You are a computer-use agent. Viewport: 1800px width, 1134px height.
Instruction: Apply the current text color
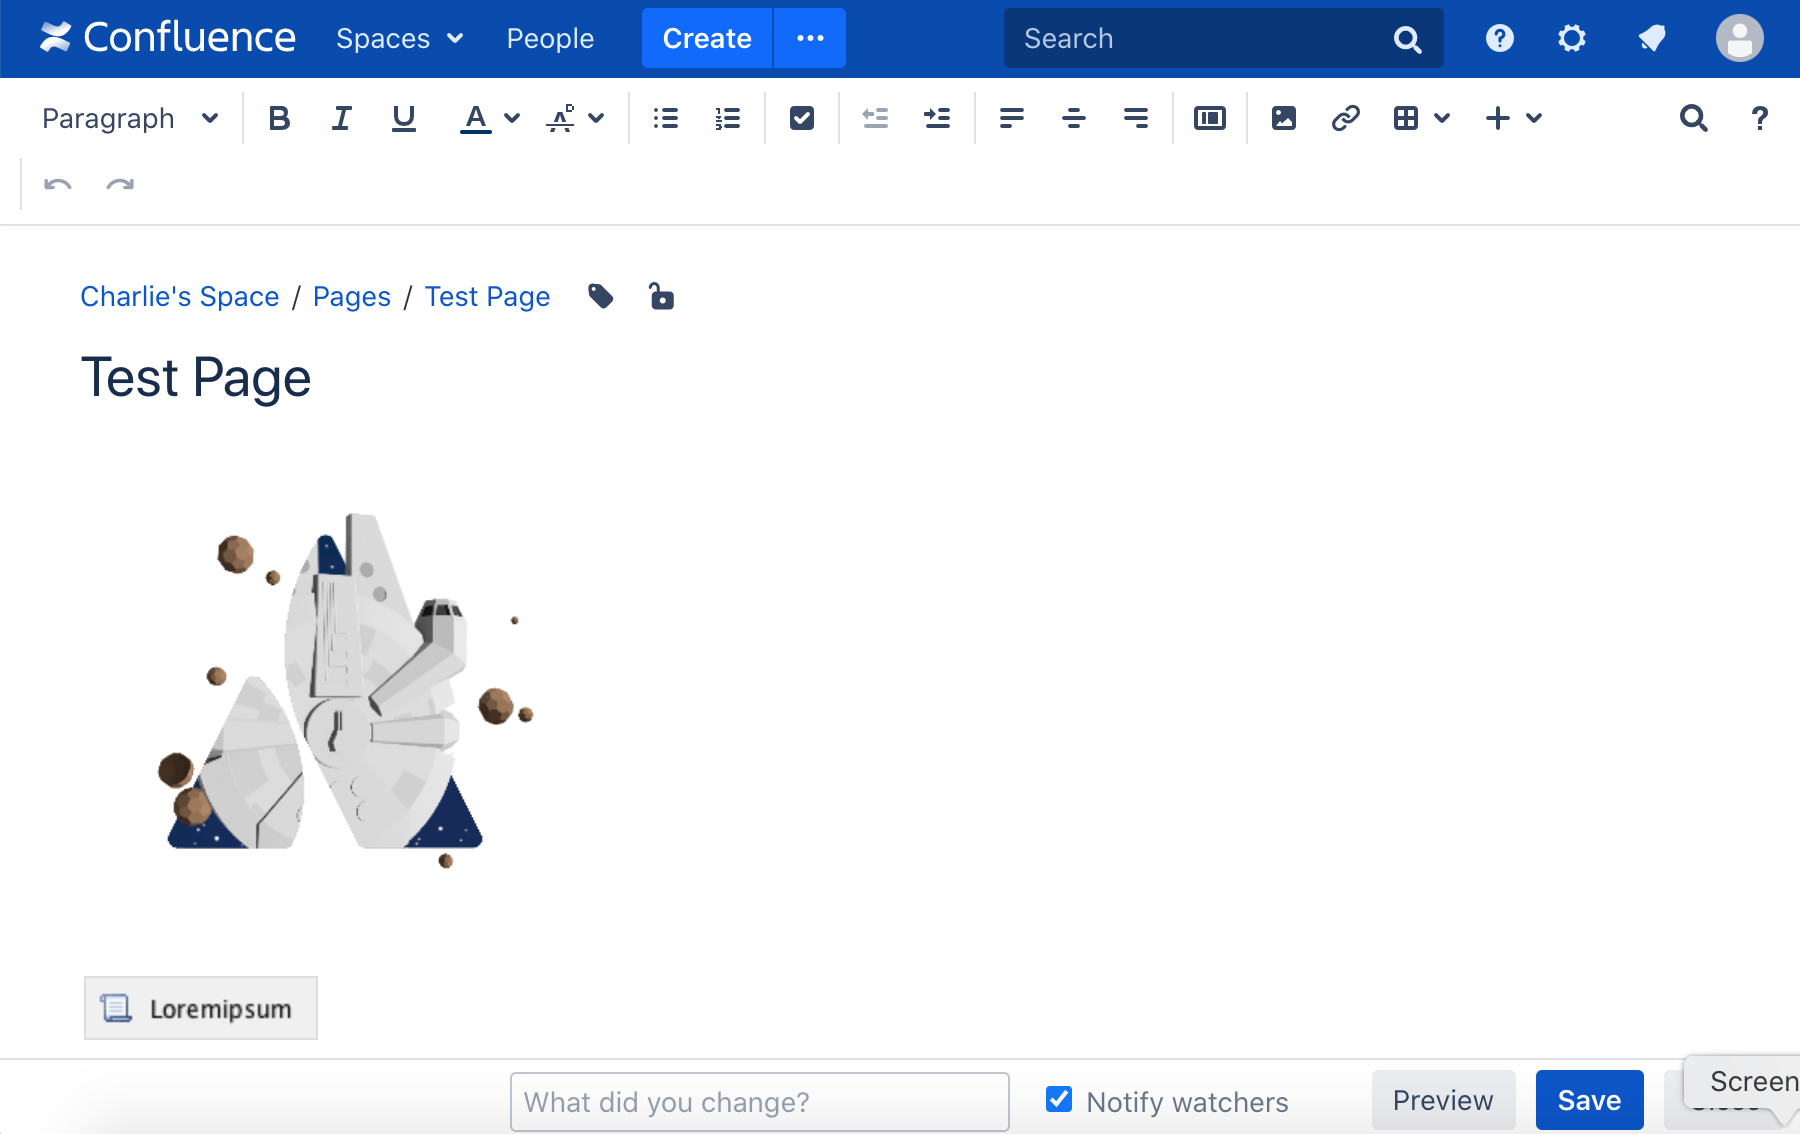point(476,118)
